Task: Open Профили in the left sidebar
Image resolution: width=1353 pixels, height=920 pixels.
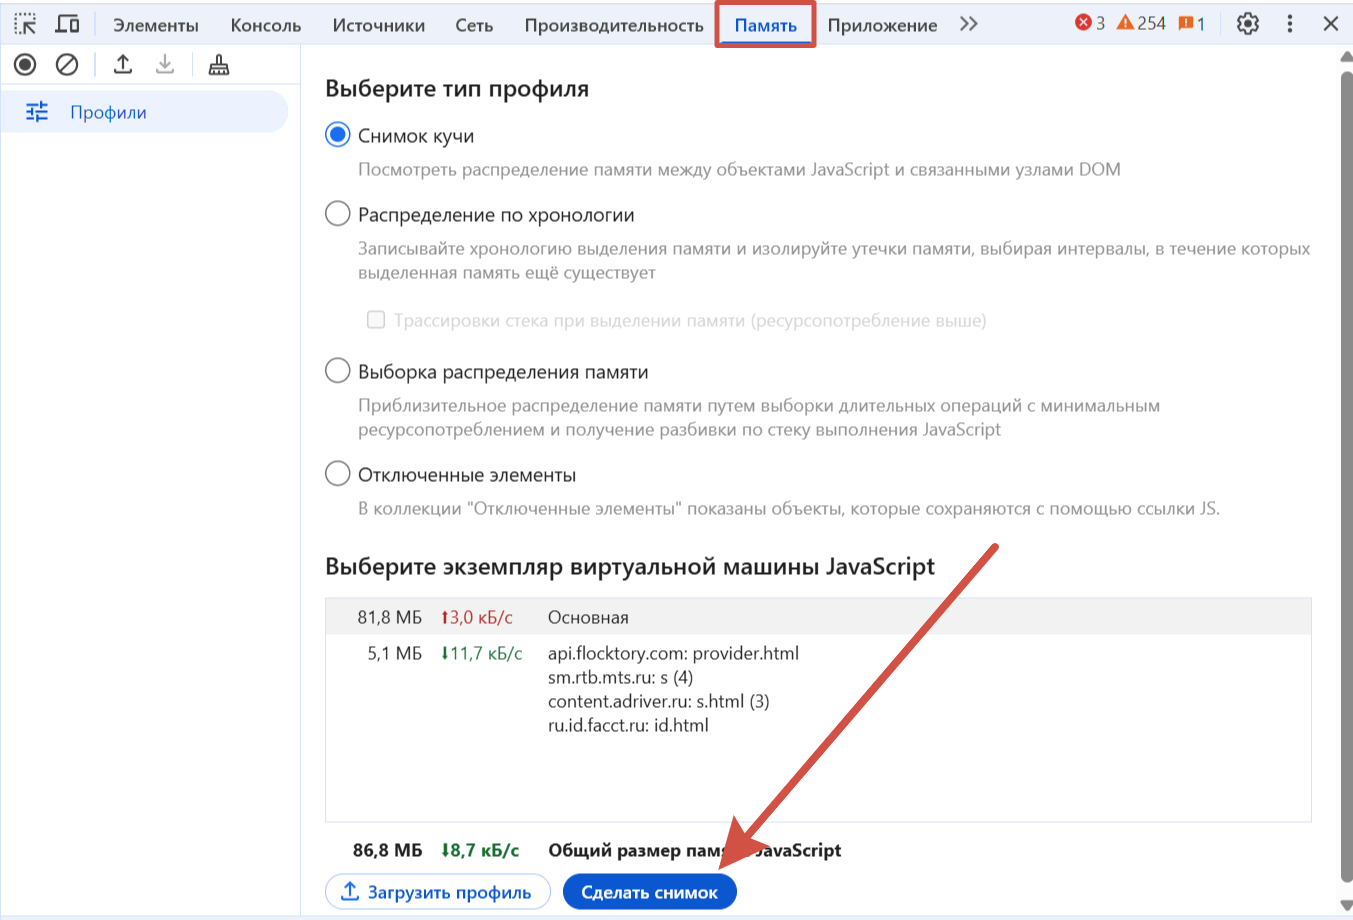Action: click(108, 112)
